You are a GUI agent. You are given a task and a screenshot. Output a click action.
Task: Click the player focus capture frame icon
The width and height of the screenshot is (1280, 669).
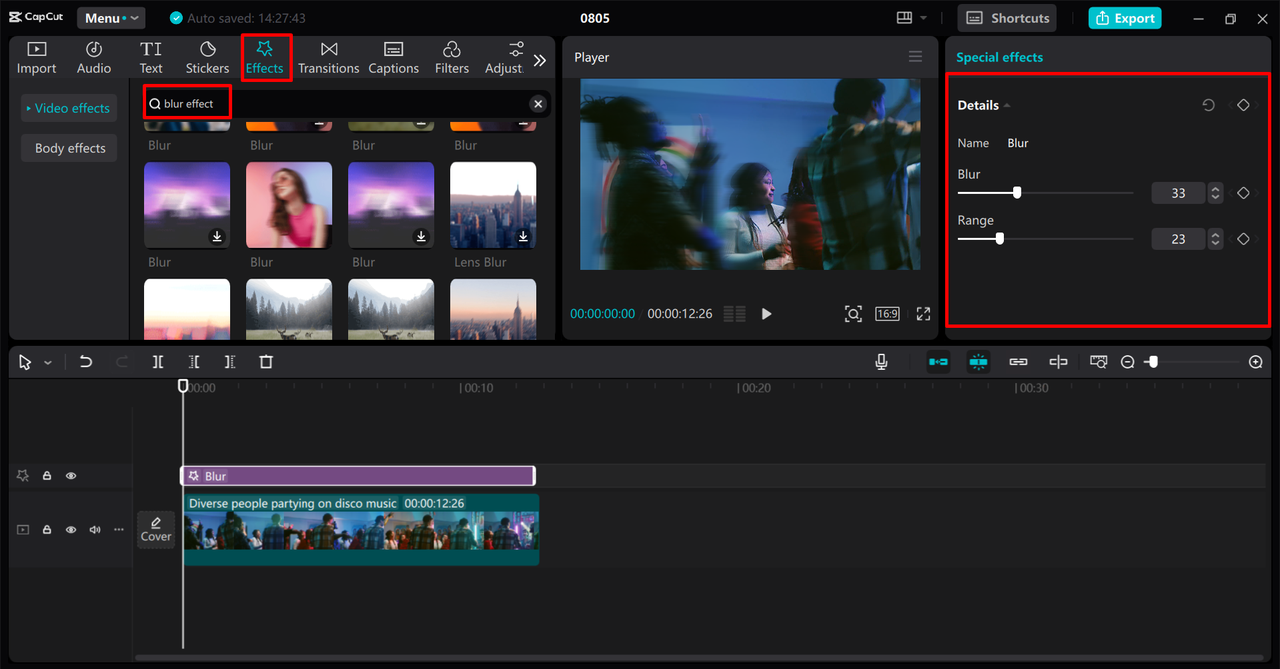point(853,314)
